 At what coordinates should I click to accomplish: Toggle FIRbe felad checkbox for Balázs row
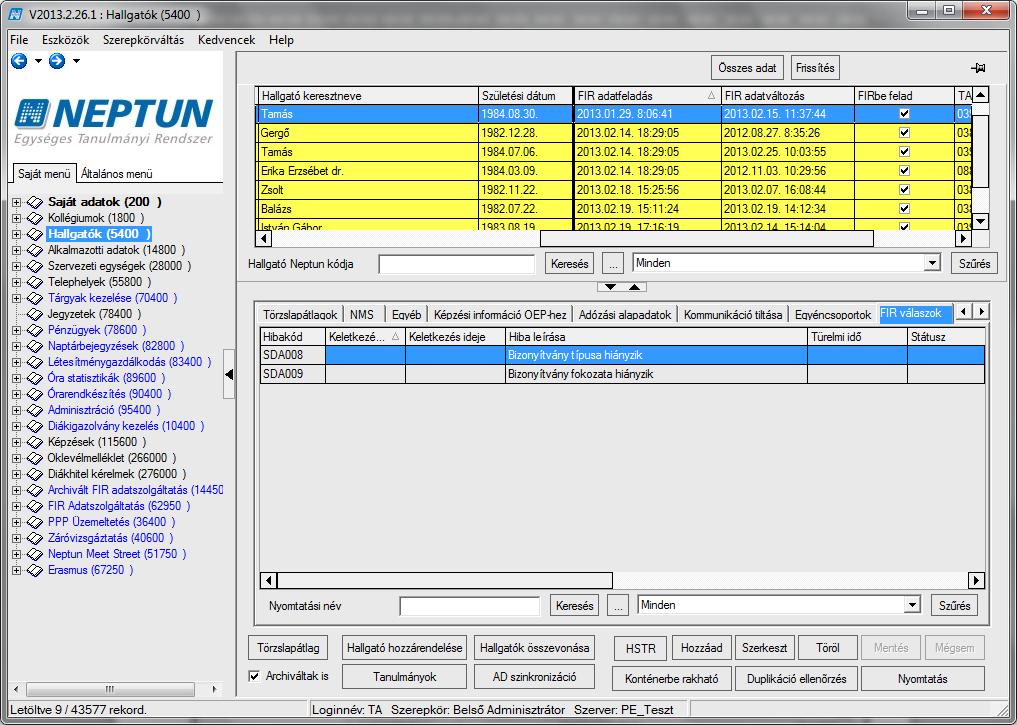pyautogui.click(x=904, y=209)
